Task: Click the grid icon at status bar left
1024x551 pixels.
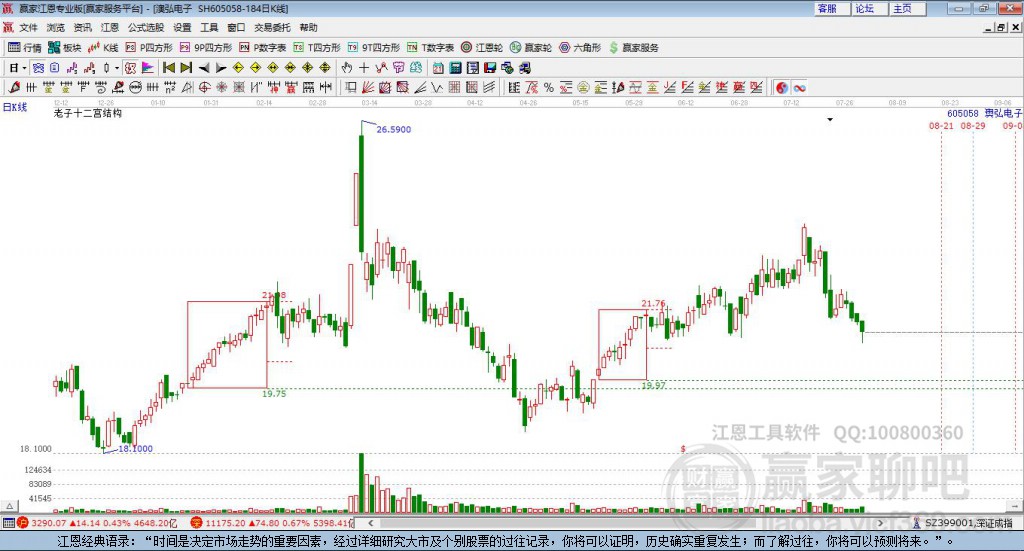Action: point(8,523)
